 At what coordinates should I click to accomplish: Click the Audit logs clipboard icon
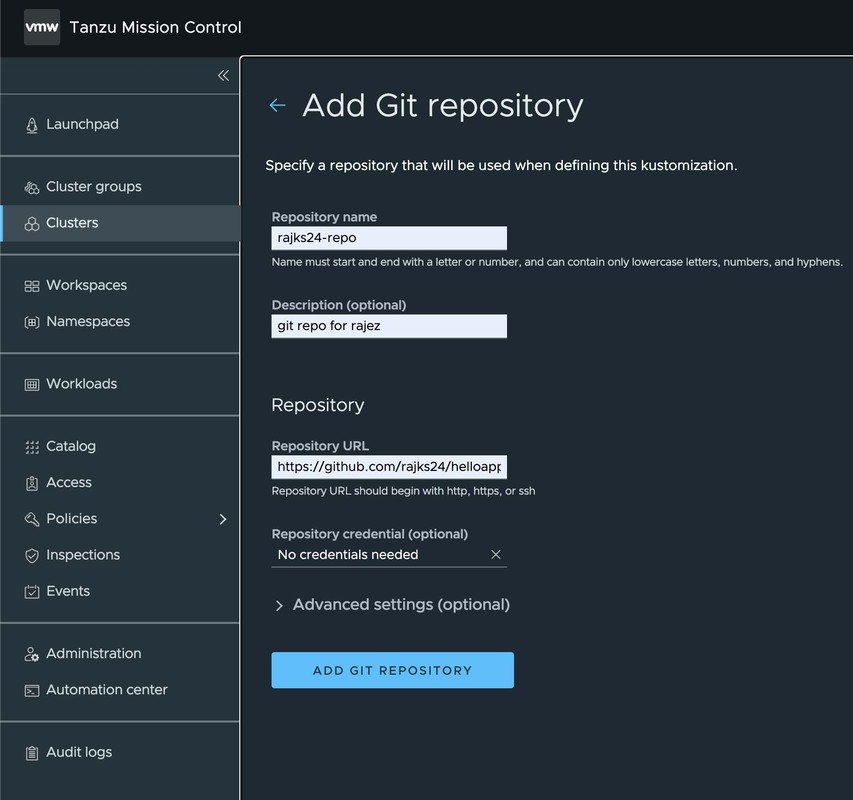click(x=31, y=753)
